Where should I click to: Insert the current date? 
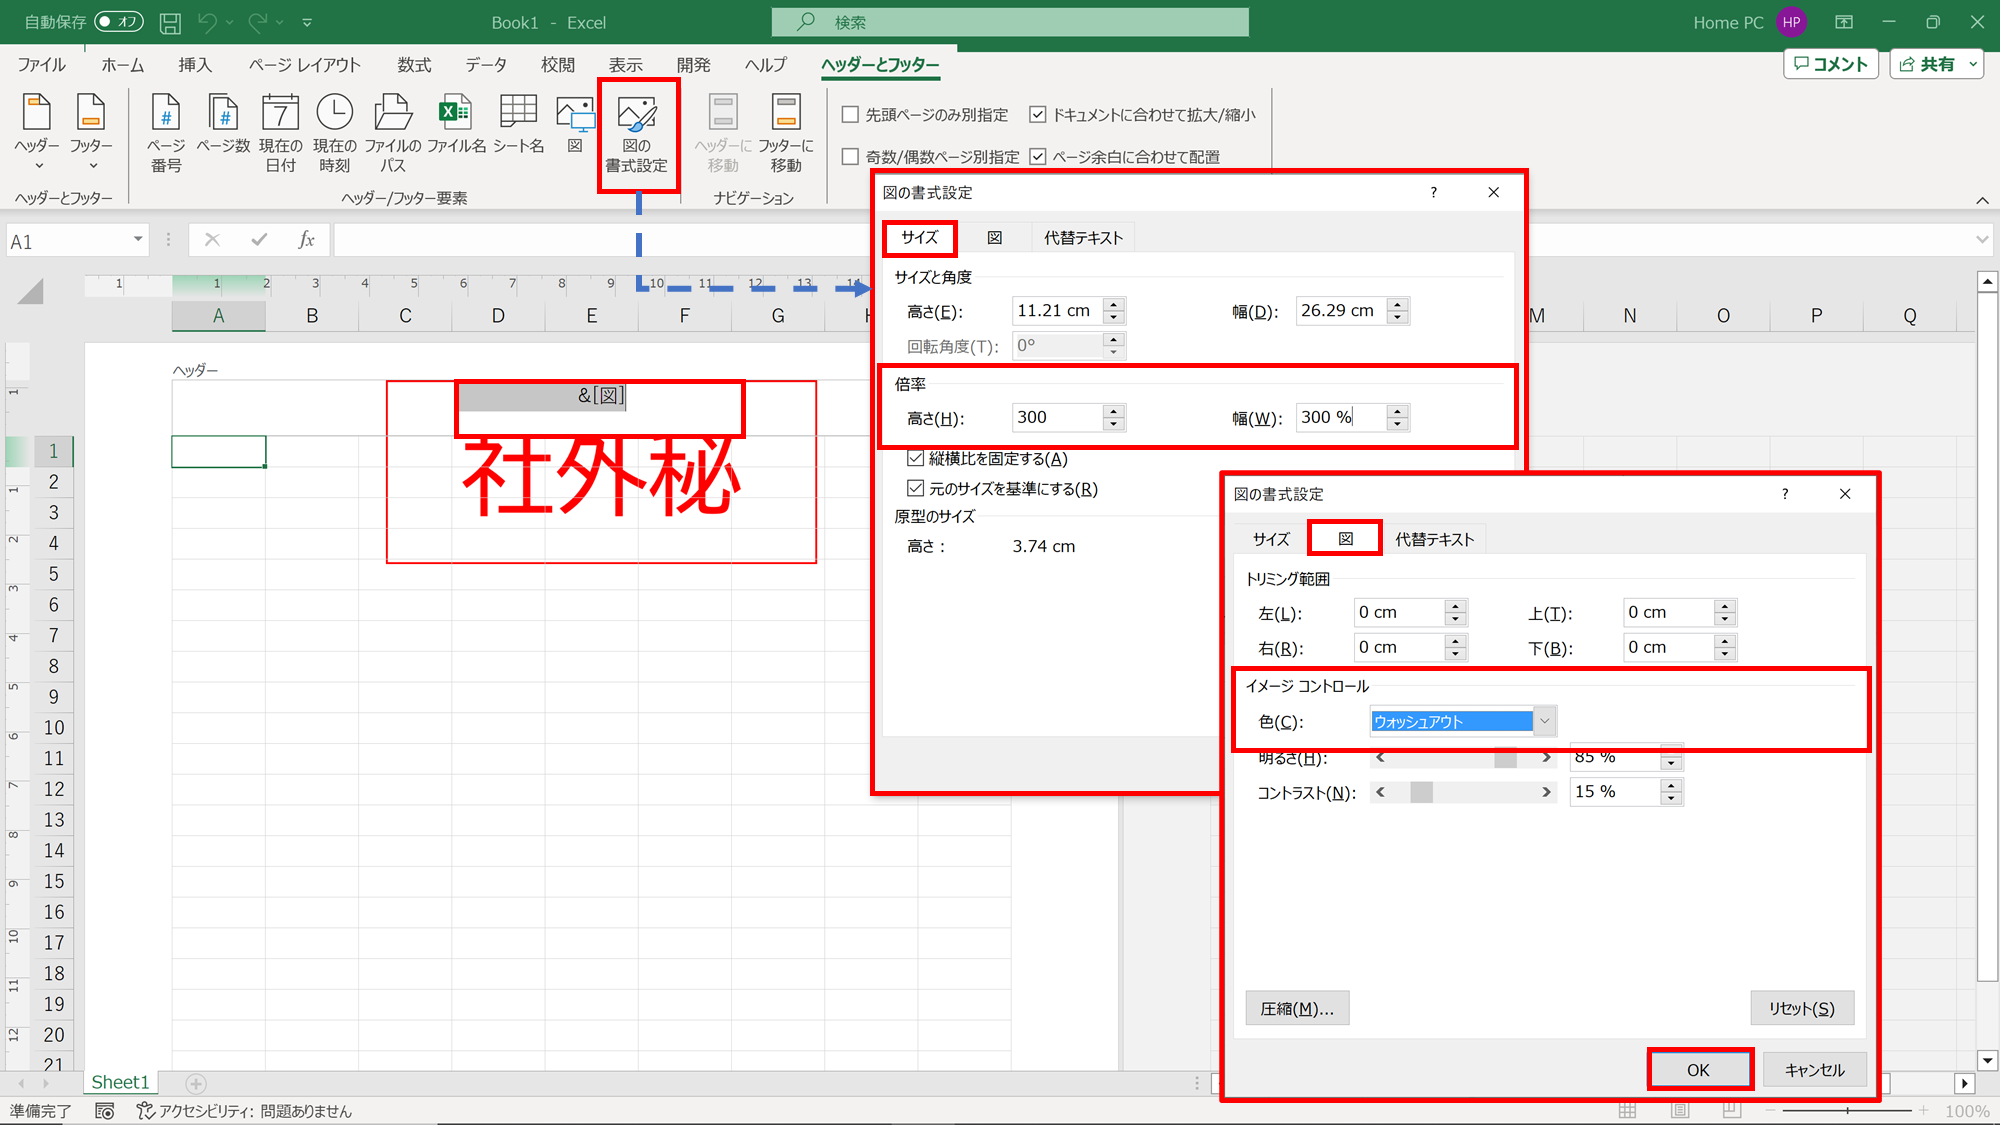(280, 132)
